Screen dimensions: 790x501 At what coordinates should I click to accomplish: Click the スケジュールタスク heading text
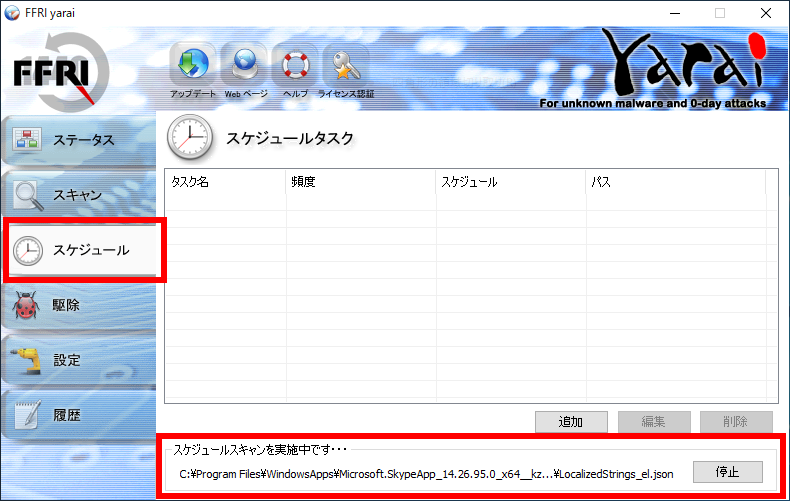pyautogui.click(x=290, y=138)
